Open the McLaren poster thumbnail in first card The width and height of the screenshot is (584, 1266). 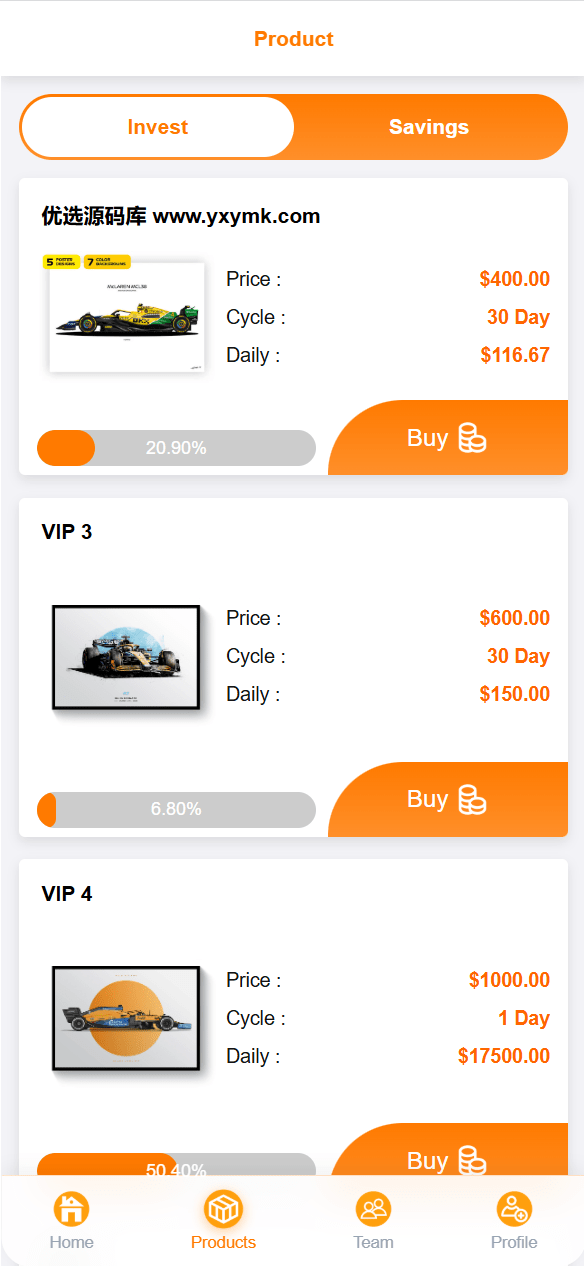(x=125, y=314)
